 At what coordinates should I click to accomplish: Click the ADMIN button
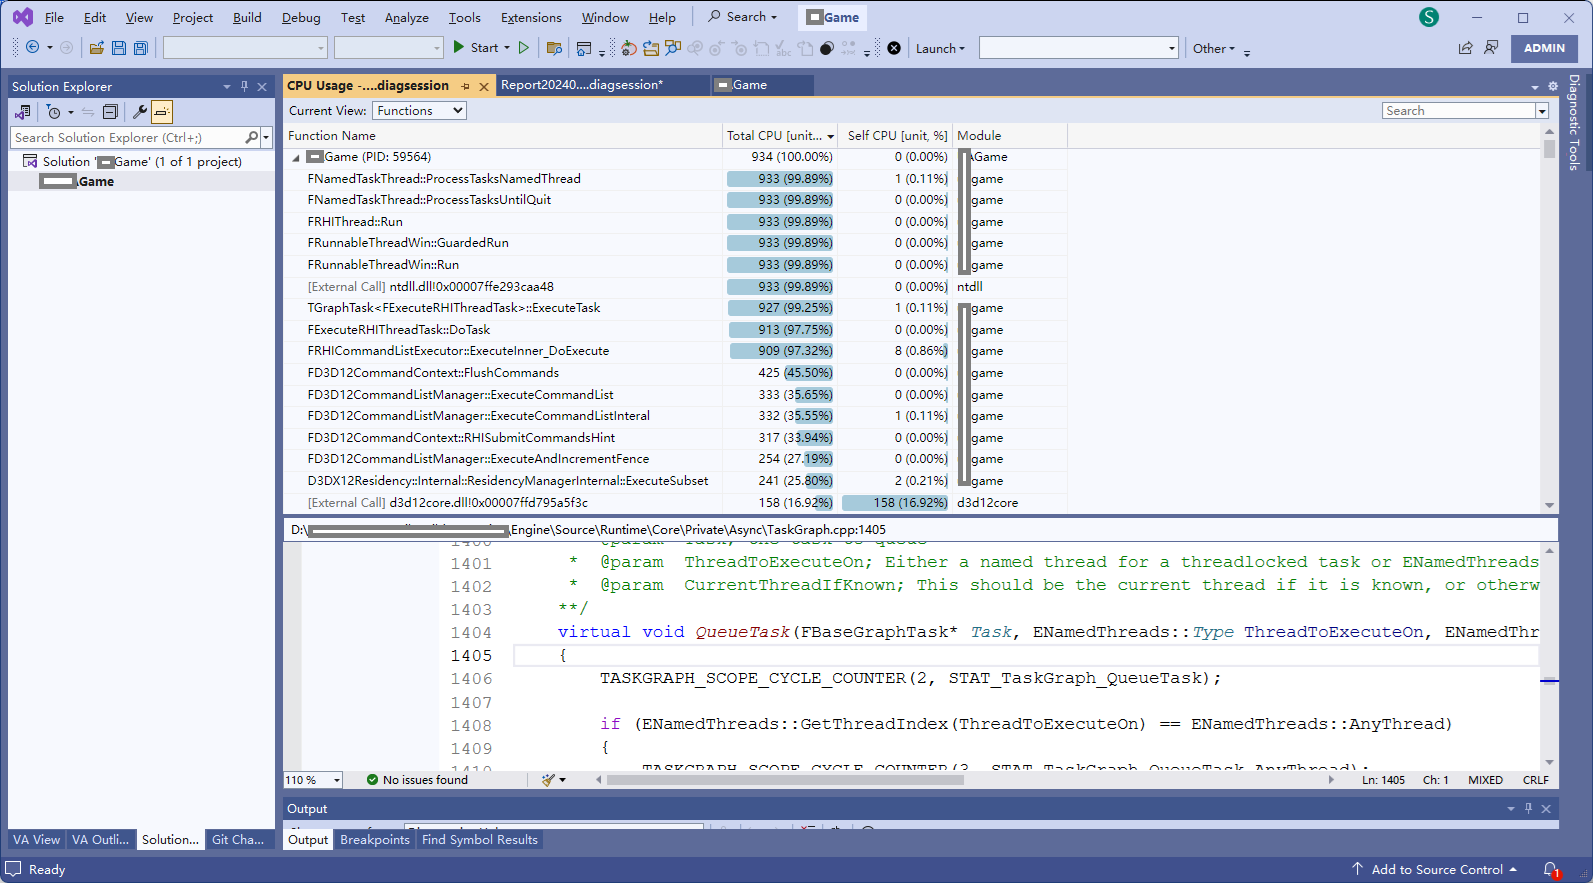click(1544, 48)
